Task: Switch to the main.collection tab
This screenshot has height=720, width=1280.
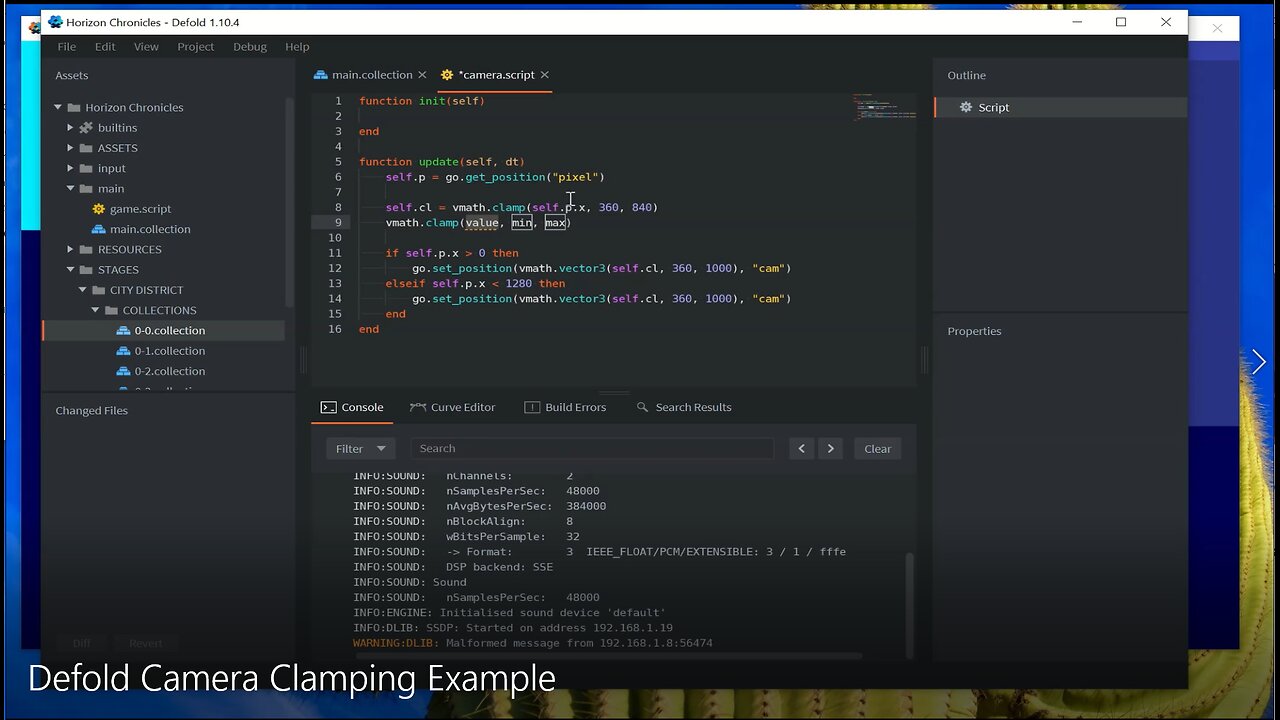Action: click(372, 75)
